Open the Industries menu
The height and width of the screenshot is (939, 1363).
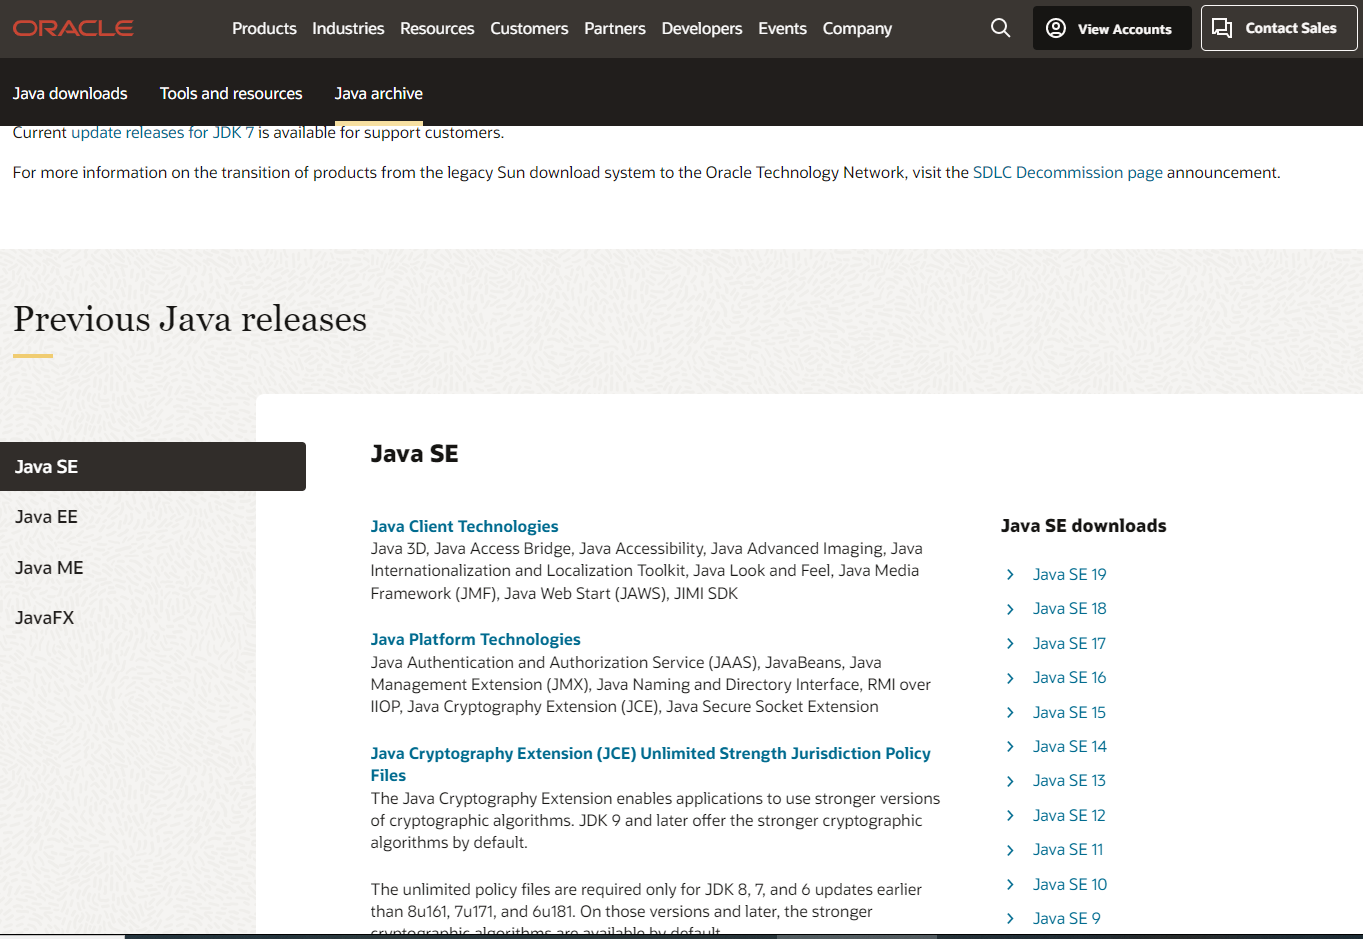click(x=348, y=28)
